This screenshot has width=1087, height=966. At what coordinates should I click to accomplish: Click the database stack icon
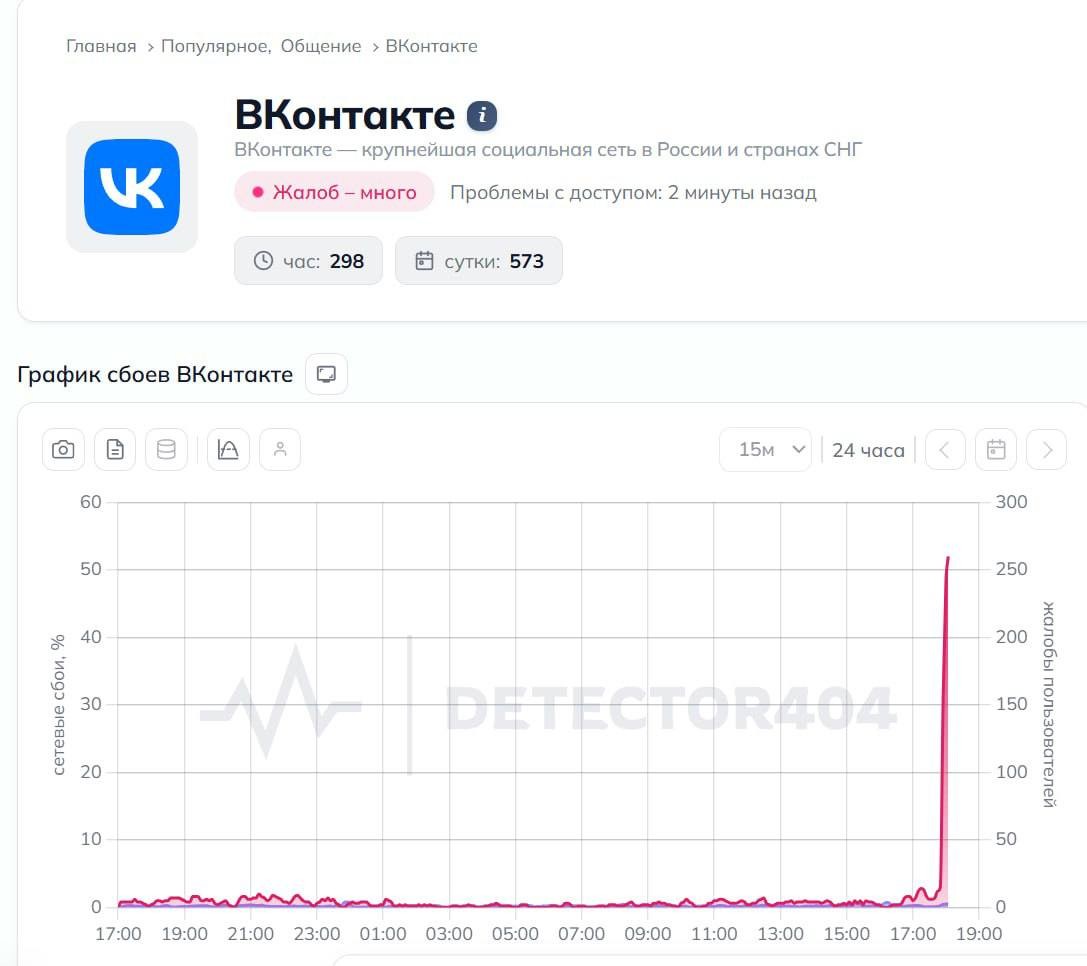[x=166, y=449]
